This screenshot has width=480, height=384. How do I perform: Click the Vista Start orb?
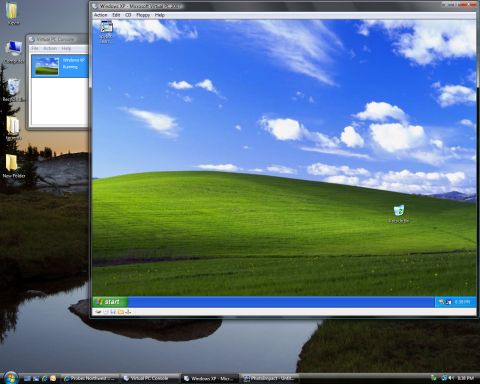(11, 378)
